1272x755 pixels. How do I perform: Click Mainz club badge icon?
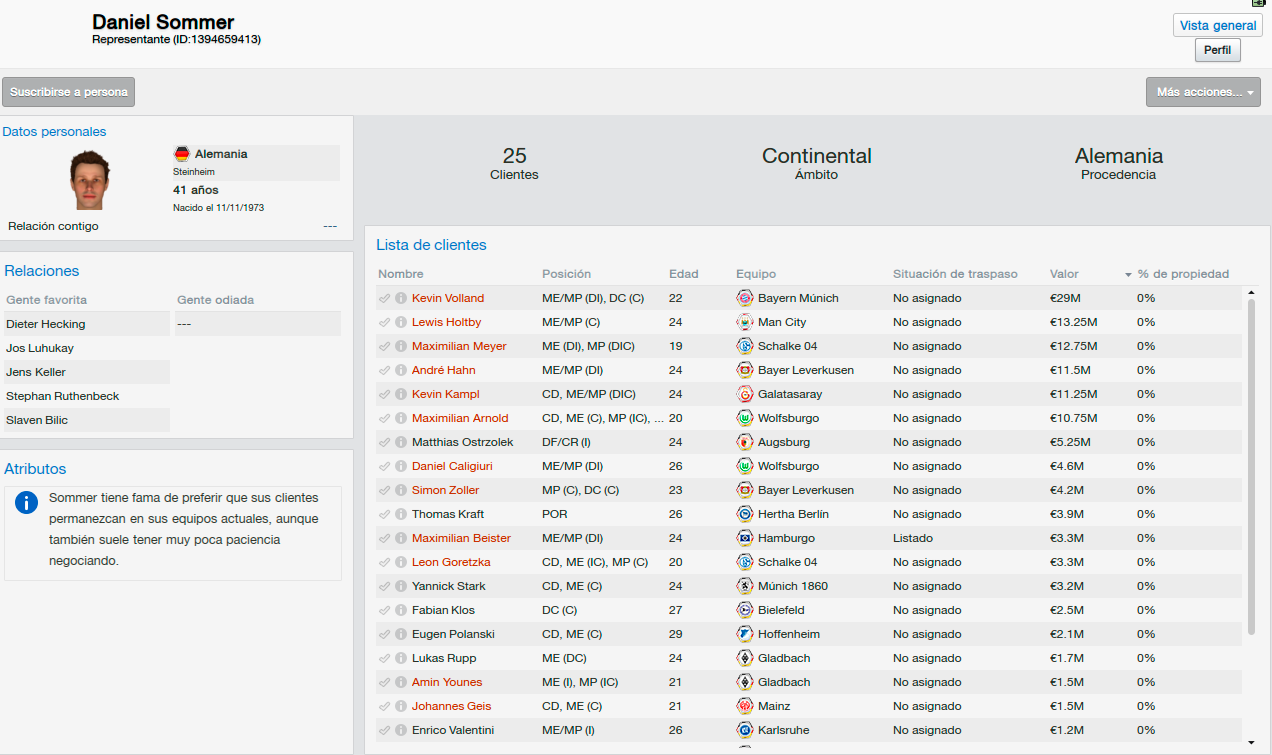(x=744, y=706)
